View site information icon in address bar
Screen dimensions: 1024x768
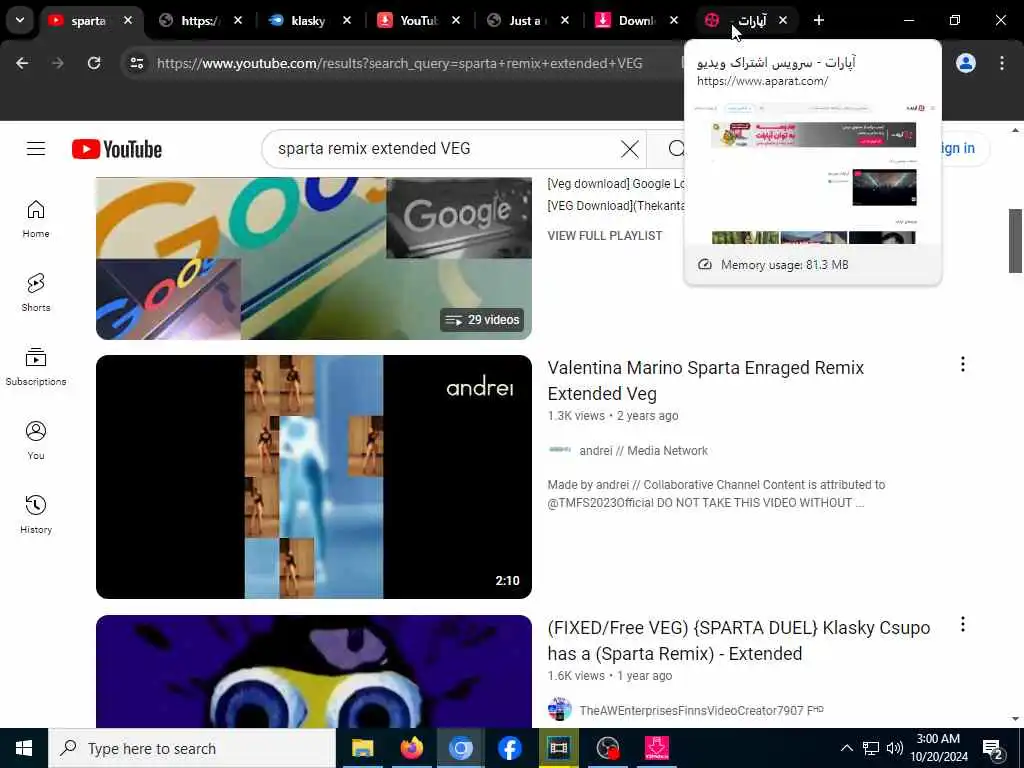pos(136,63)
